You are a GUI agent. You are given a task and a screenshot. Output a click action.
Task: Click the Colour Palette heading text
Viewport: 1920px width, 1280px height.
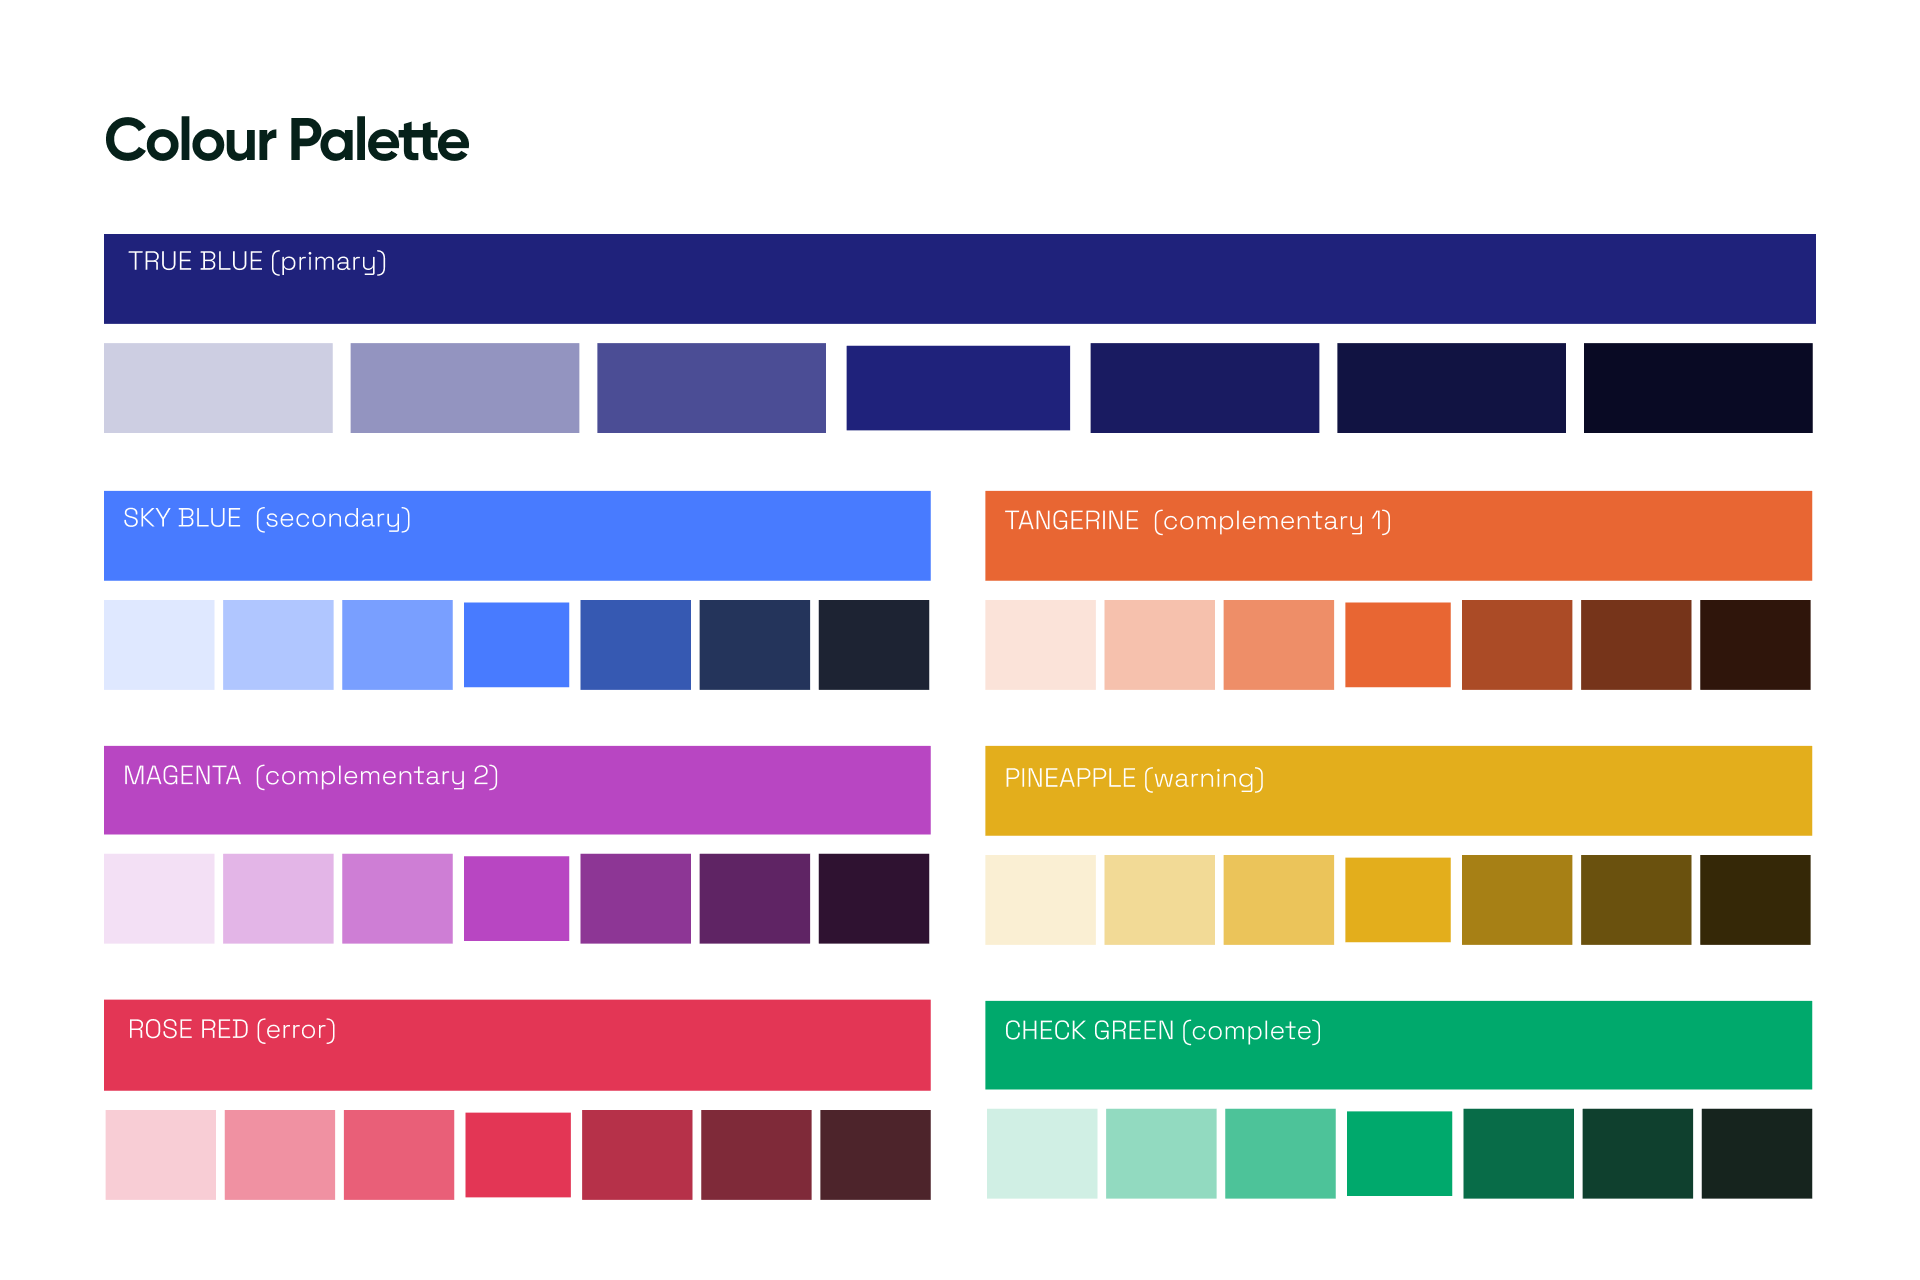(x=287, y=140)
